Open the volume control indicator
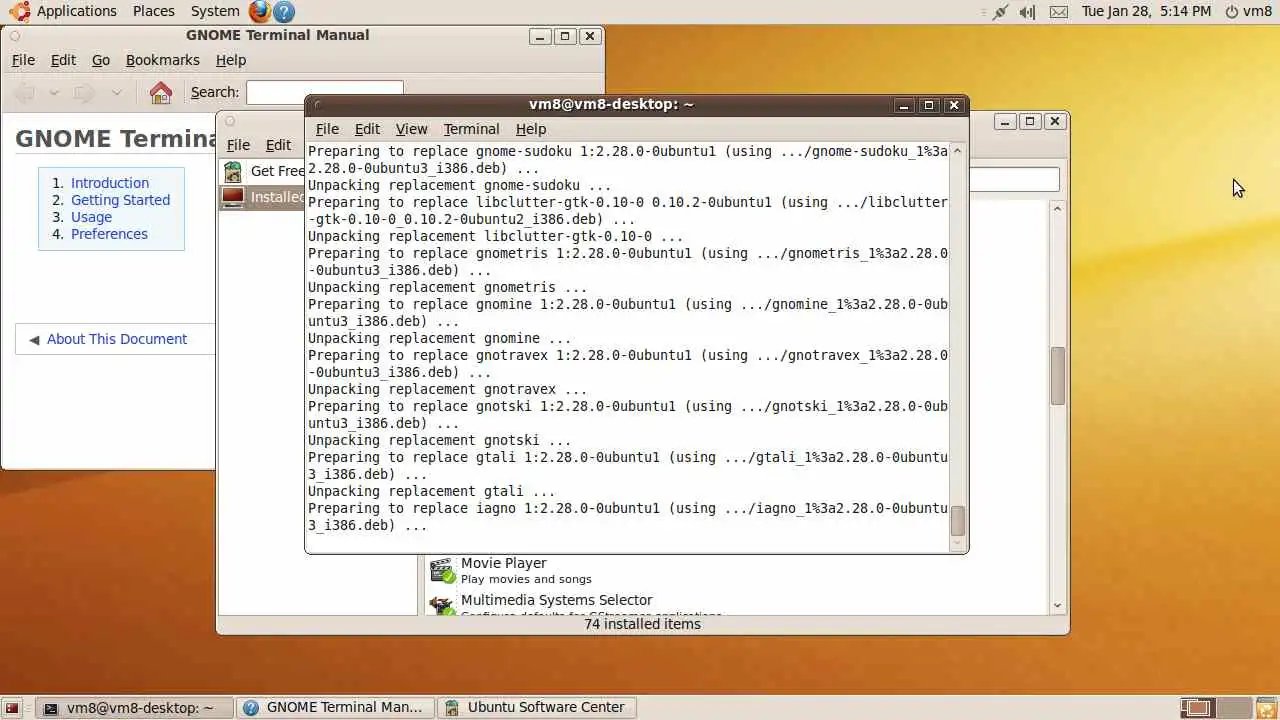Viewport: 1280px width, 720px height. coord(1028,12)
